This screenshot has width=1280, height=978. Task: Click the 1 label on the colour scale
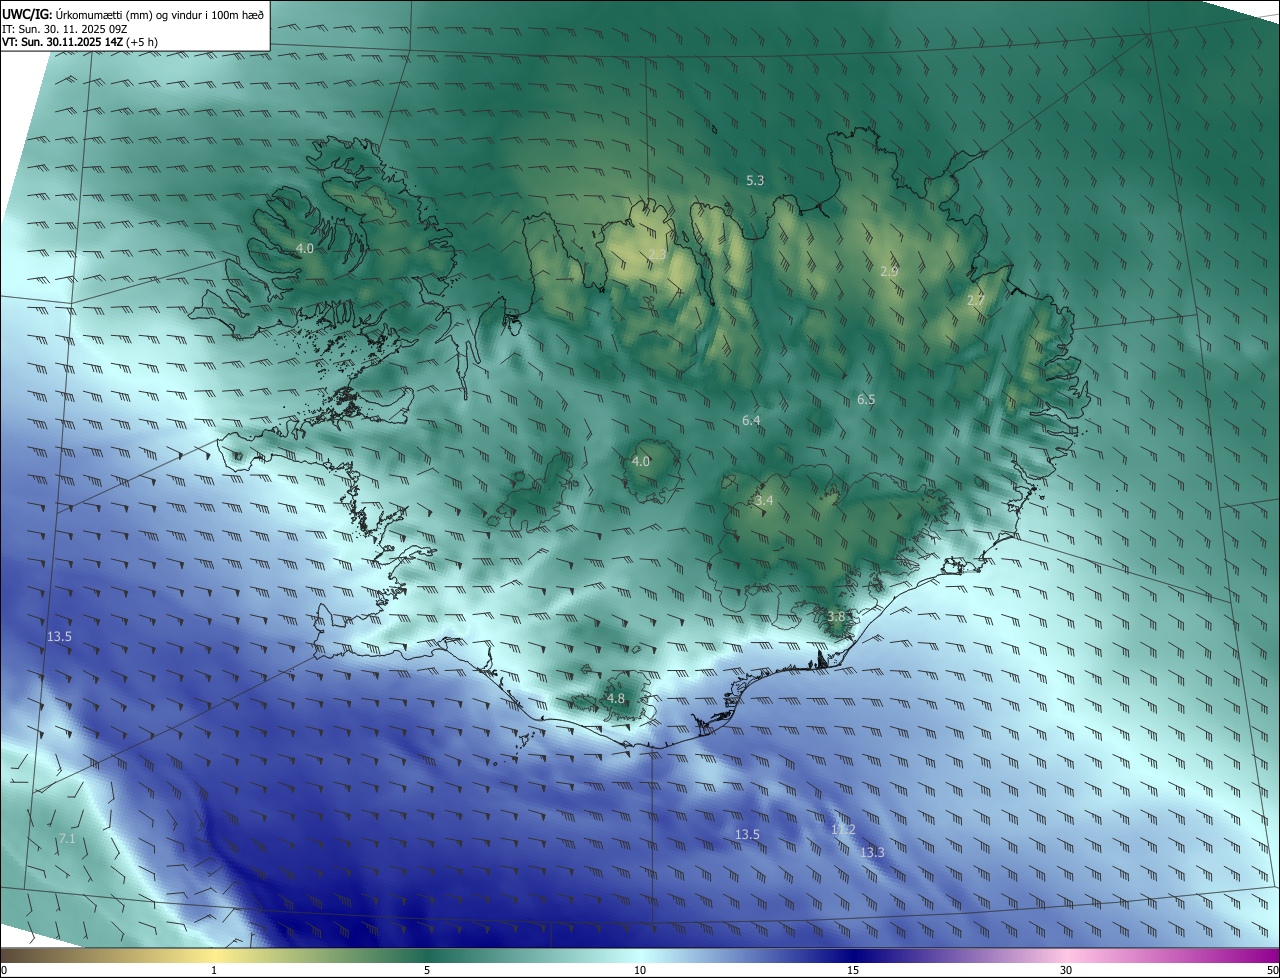pyautogui.click(x=214, y=970)
